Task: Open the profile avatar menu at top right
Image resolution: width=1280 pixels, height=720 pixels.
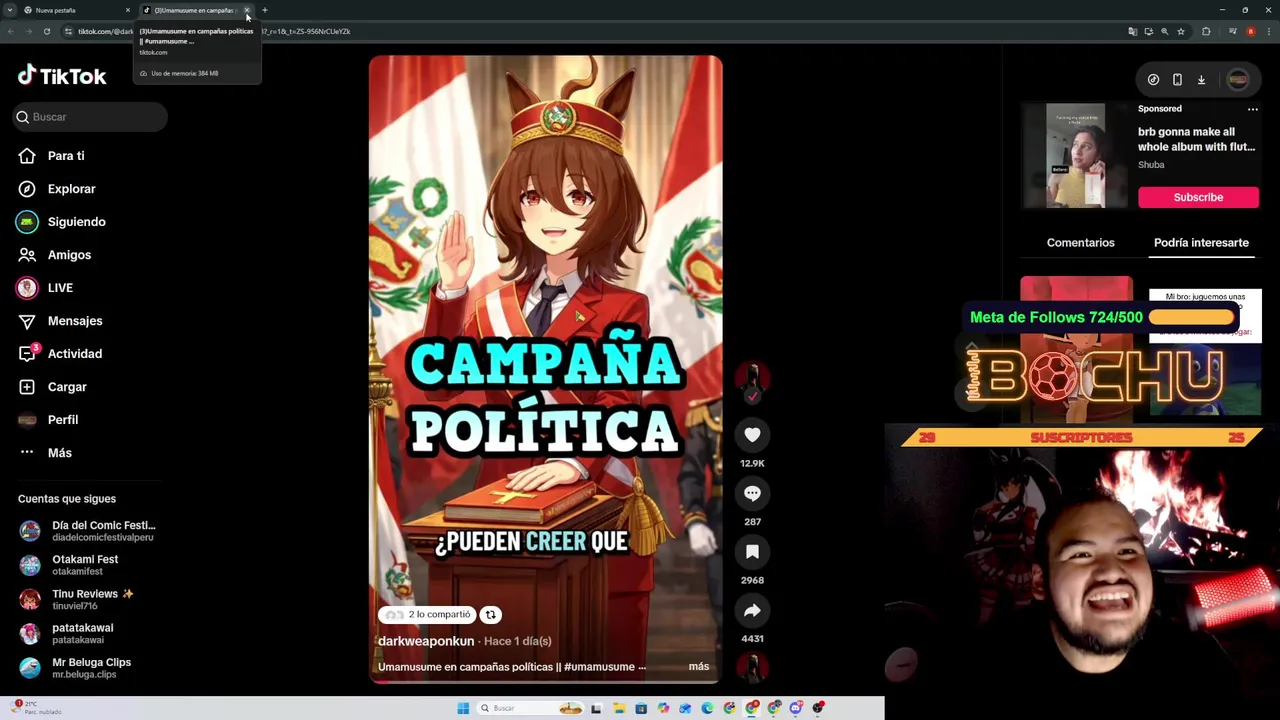Action: (1238, 80)
